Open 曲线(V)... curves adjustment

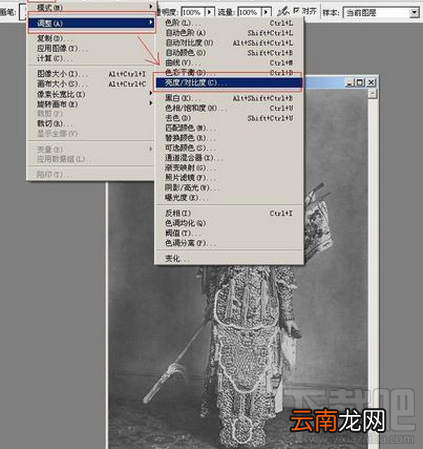[229, 63]
